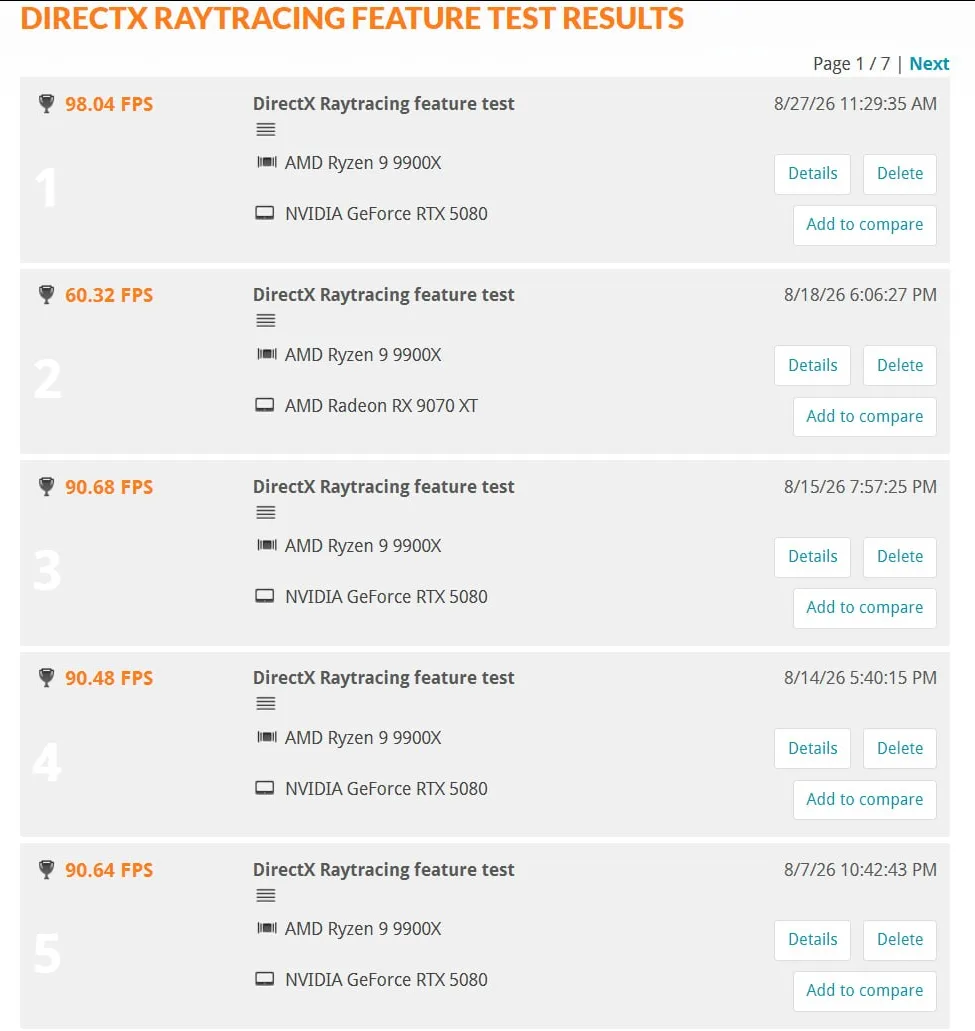Click the trophy icon beside 98.04 FPS

click(x=47, y=103)
